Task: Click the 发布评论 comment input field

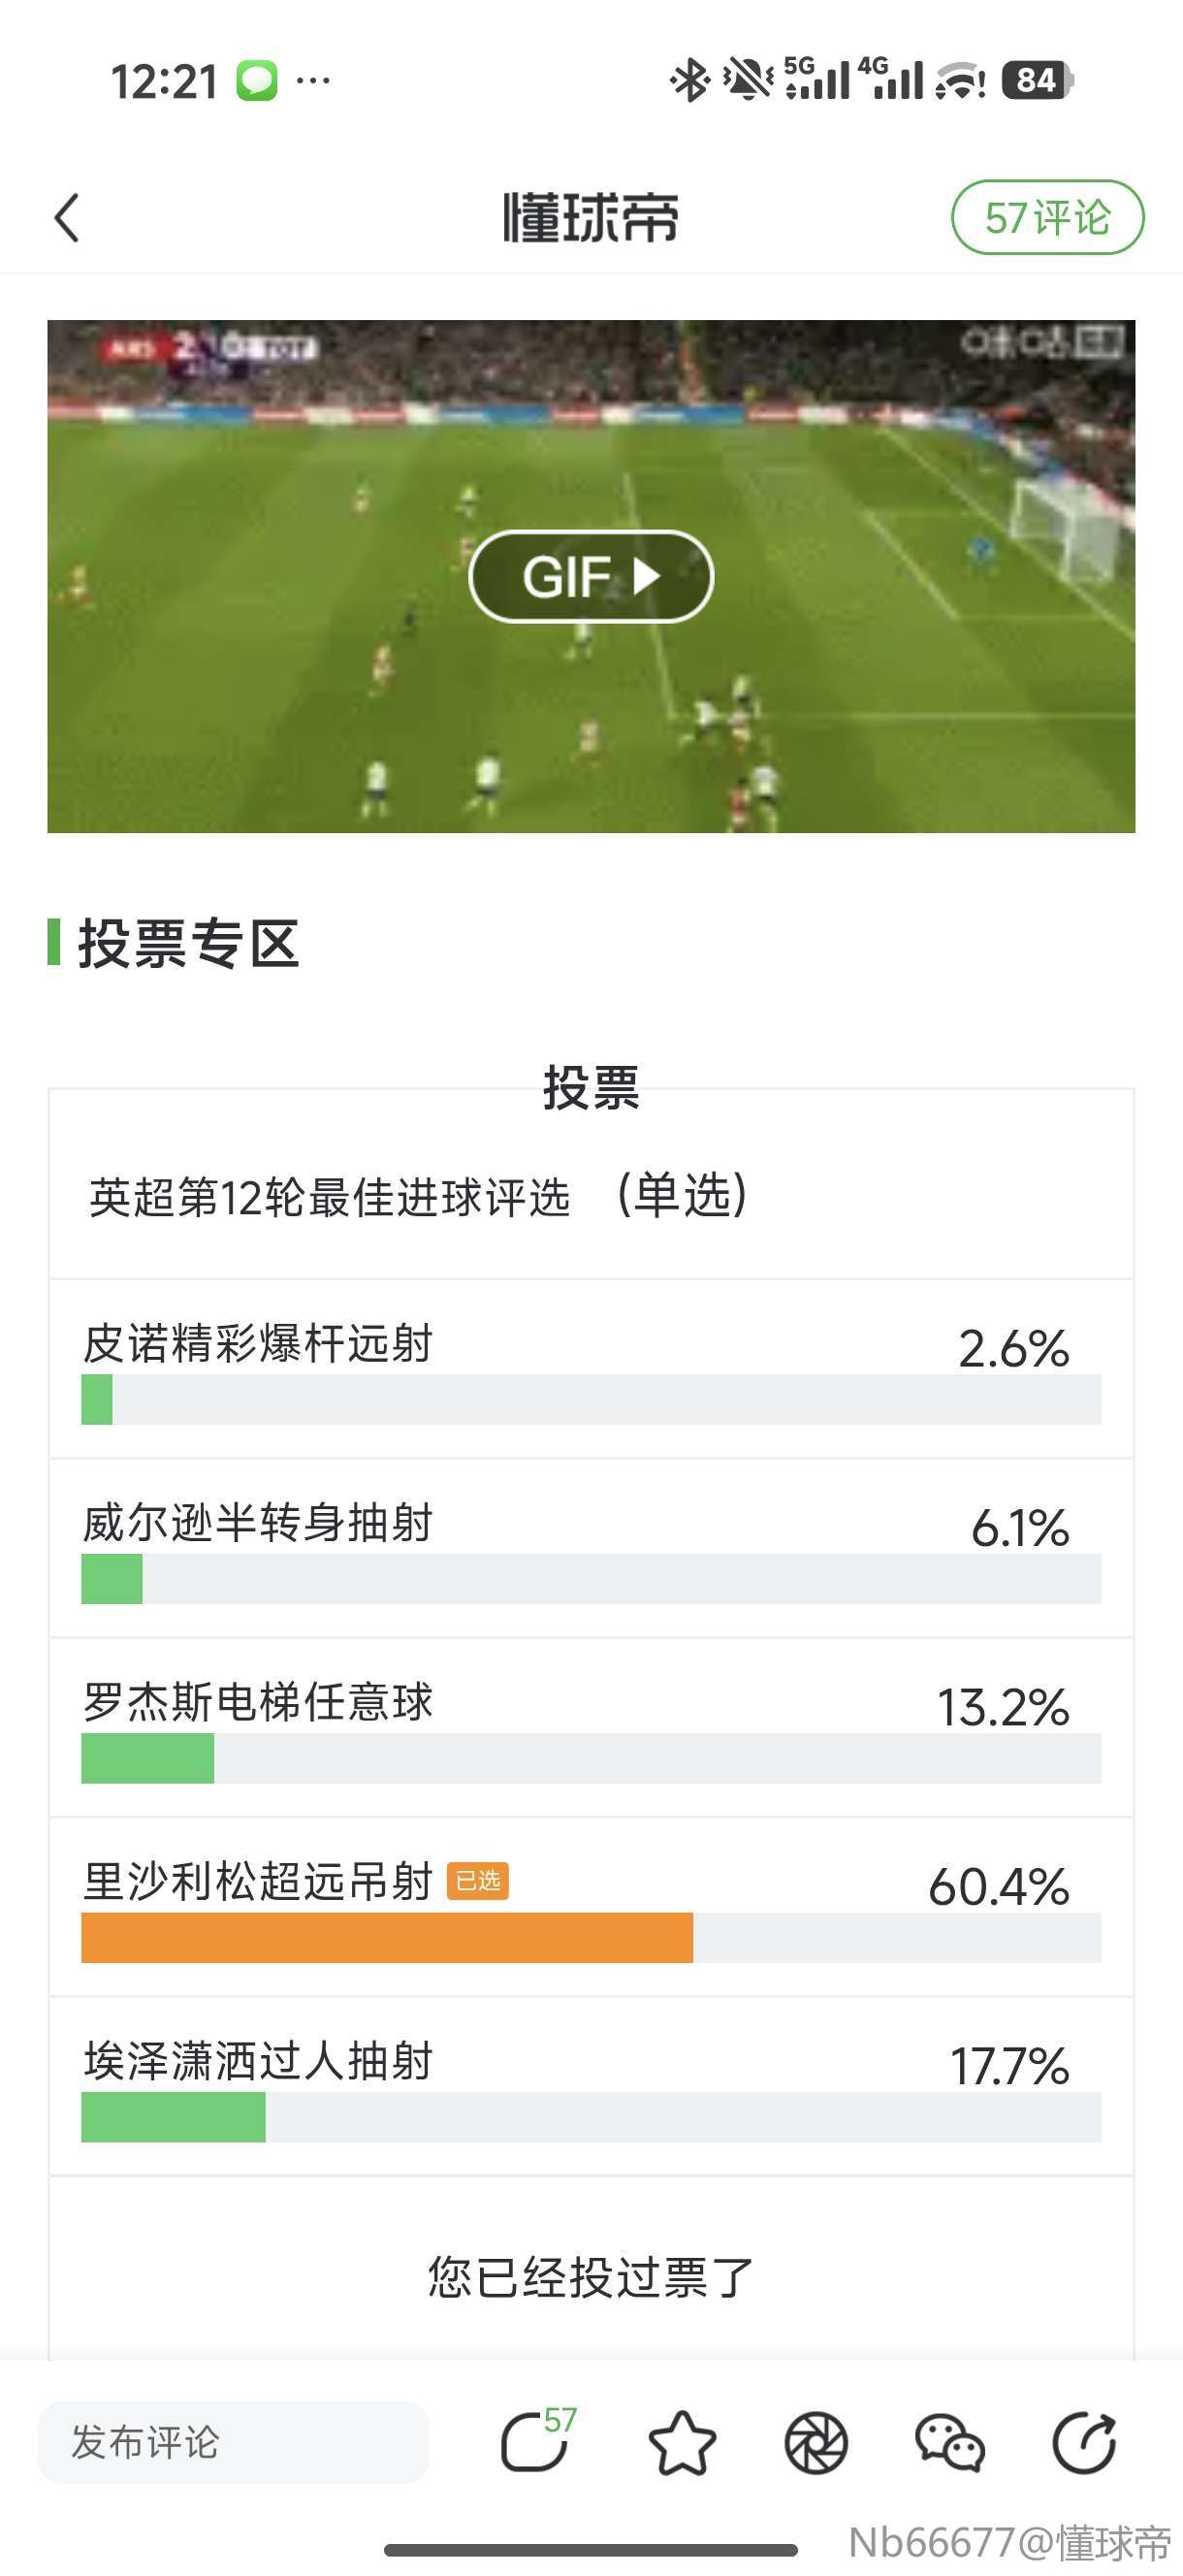Action: coord(233,2442)
